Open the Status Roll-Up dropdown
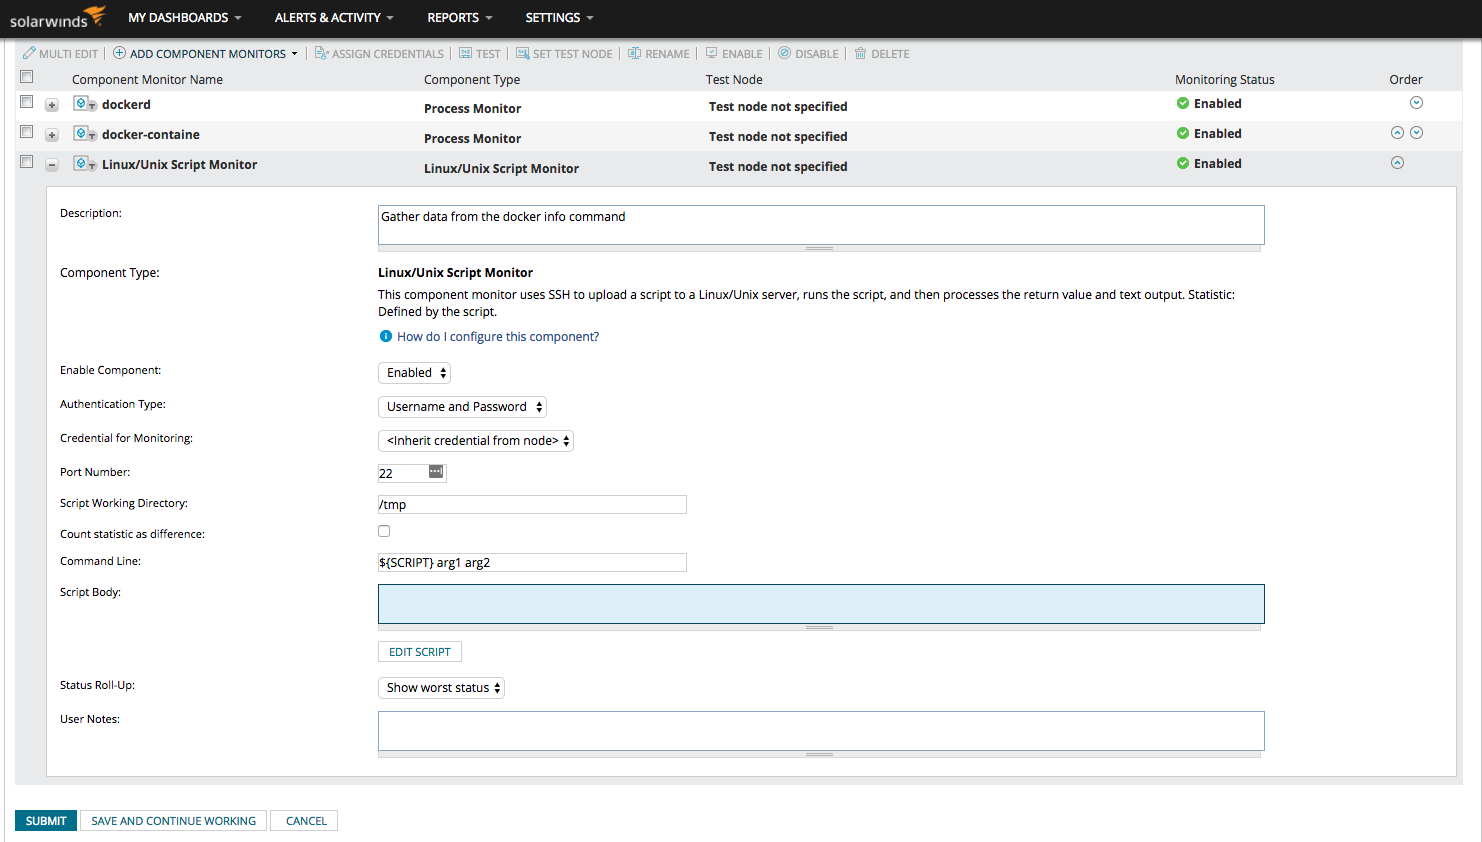 point(441,688)
